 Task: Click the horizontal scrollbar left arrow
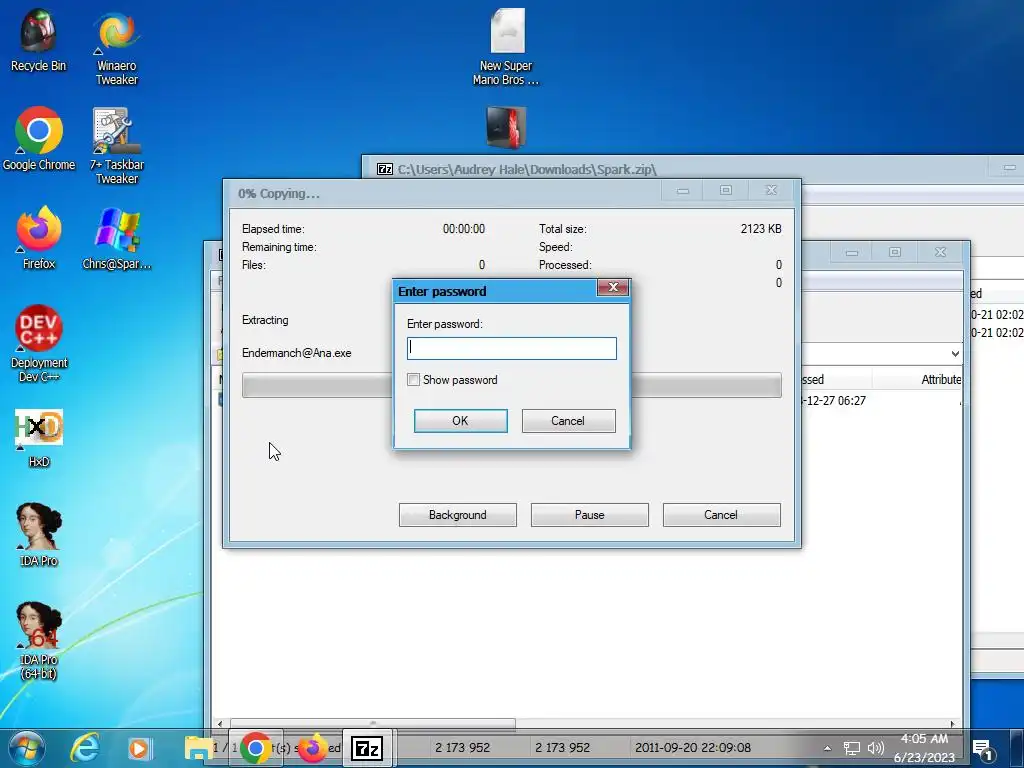[x=220, y=724]
